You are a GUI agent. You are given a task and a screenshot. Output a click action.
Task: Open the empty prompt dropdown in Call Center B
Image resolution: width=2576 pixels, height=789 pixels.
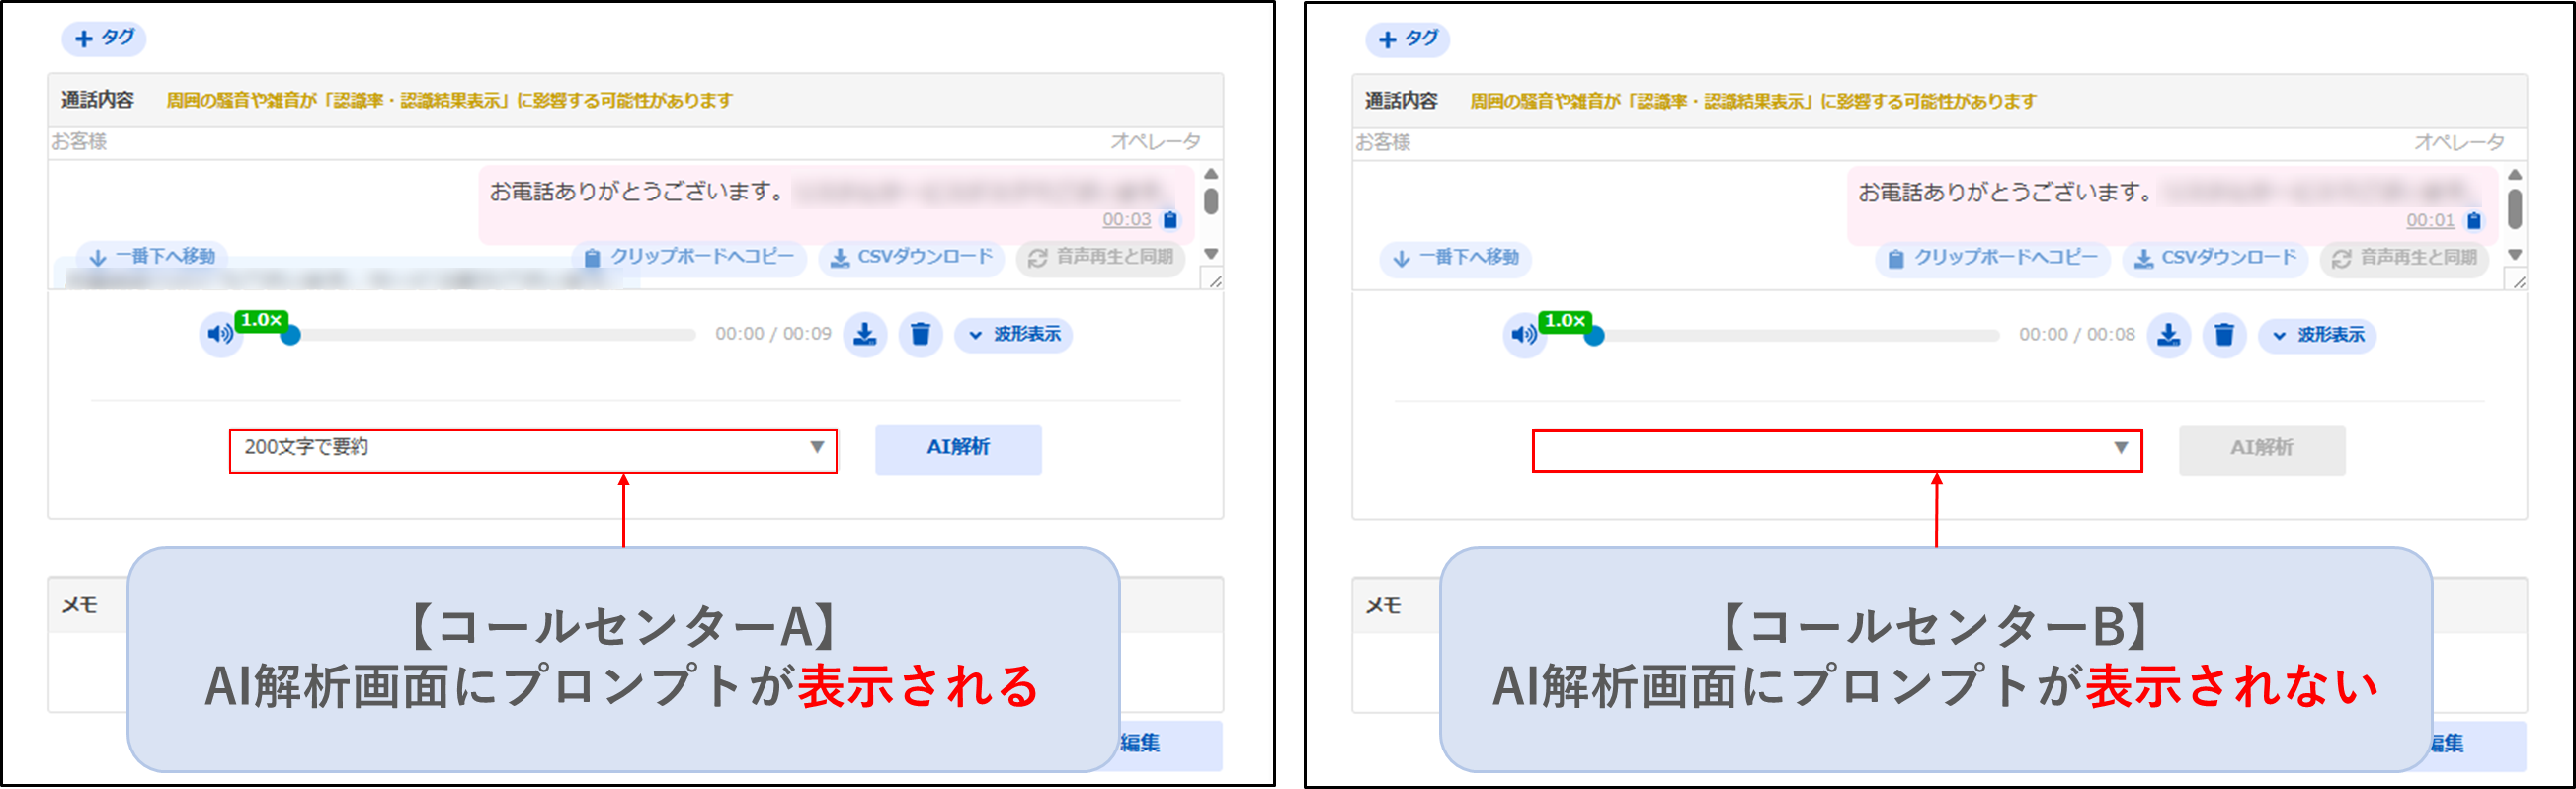pos(1836,449)
